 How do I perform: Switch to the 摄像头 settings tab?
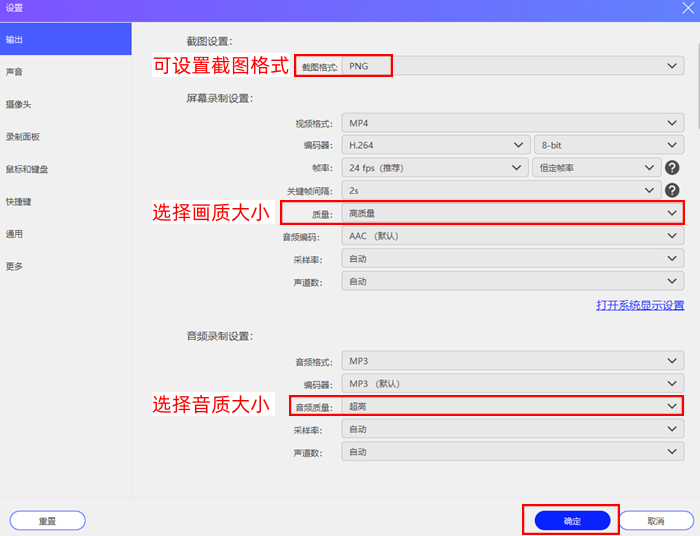point(66,104)
